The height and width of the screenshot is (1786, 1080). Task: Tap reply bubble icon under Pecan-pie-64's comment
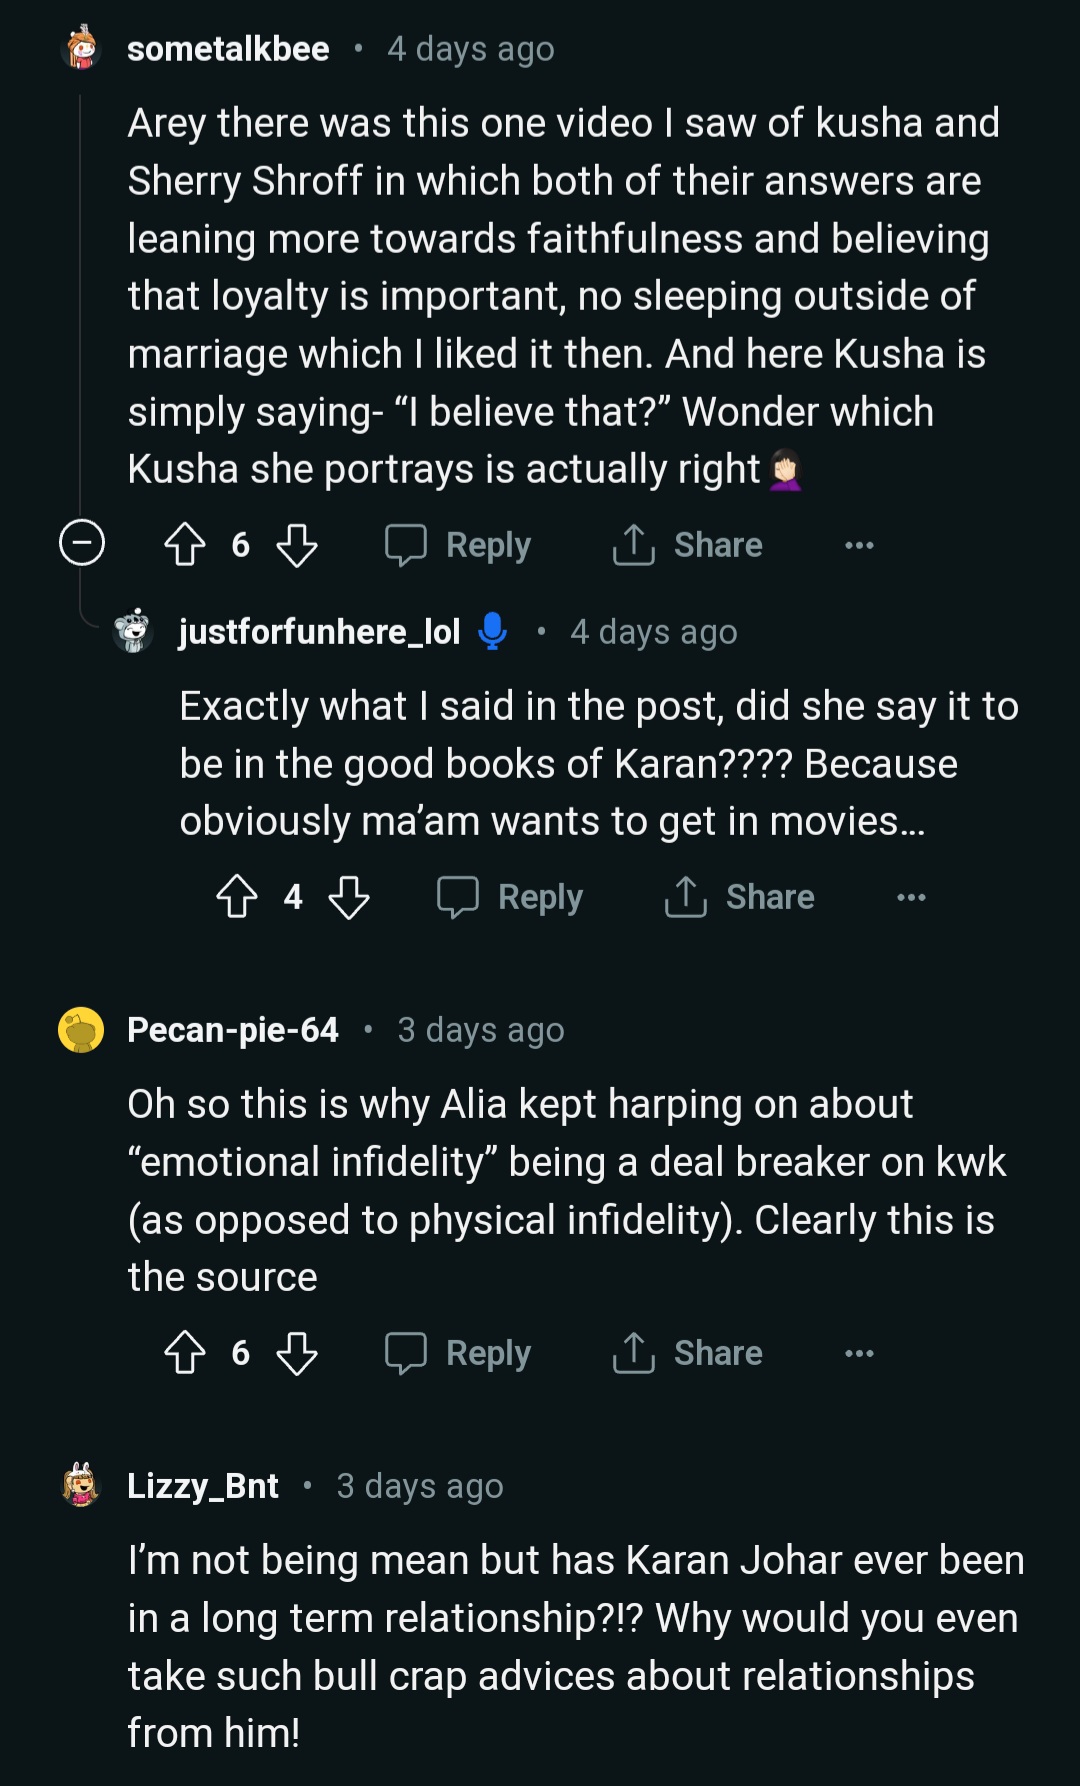(x=406, y=1353)
